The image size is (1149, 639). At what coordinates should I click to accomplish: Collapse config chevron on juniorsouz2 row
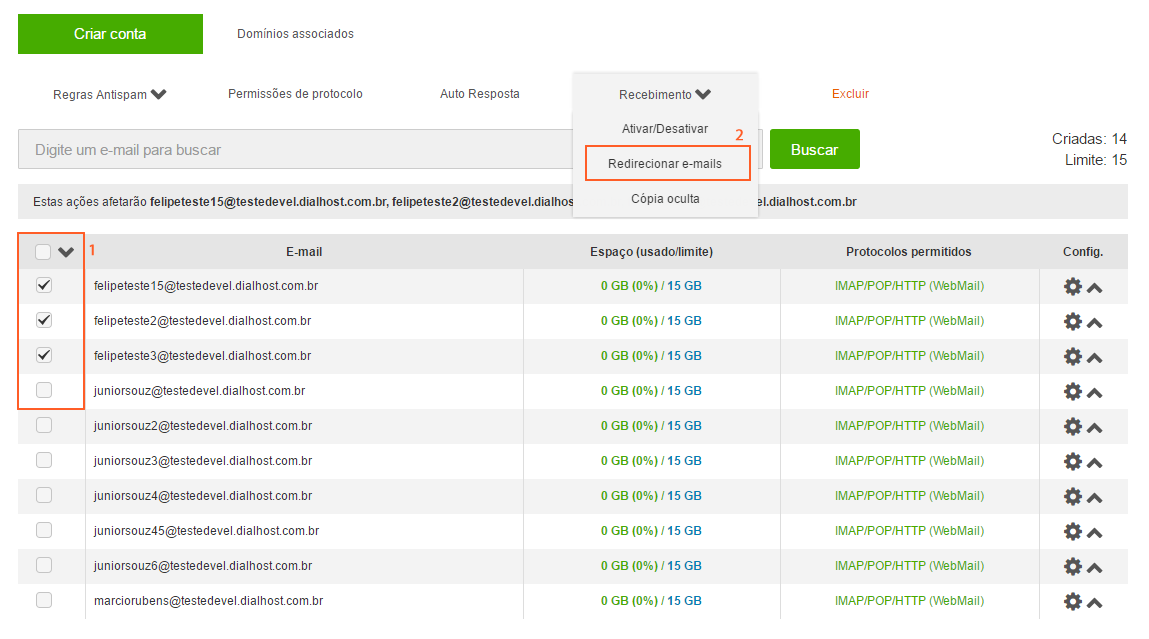point(1095,428)
